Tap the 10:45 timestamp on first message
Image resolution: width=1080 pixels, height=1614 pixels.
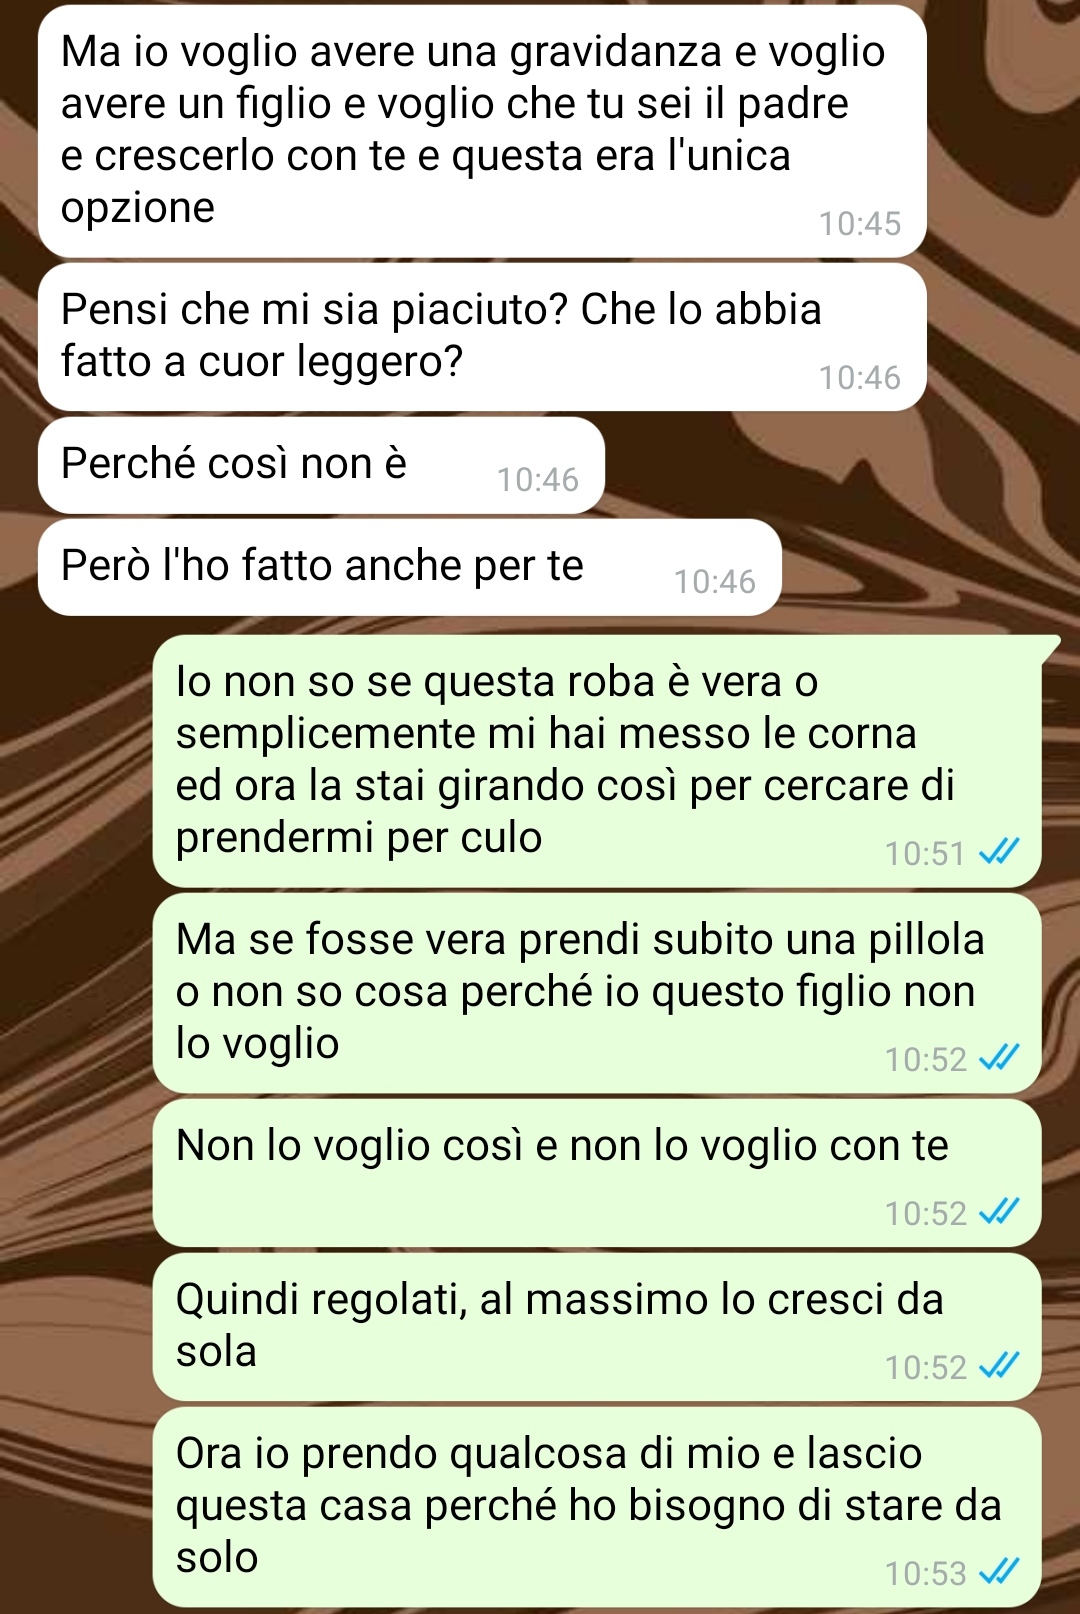(860, 223)
